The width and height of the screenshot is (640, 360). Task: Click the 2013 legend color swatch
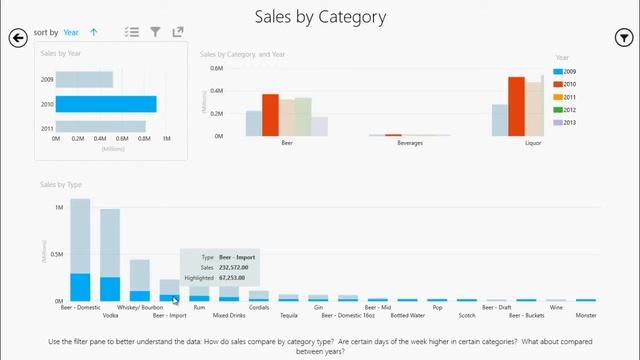(x=558, y=122)
